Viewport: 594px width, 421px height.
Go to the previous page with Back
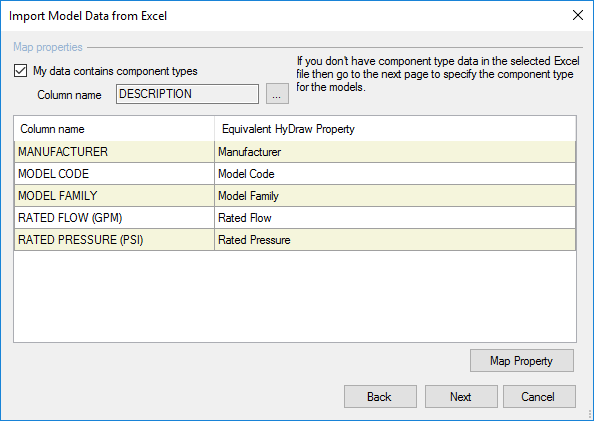[x=380, y=397]
